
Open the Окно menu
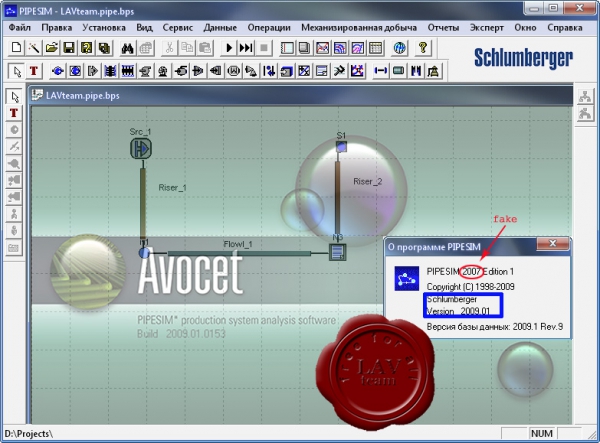[525, 28]
